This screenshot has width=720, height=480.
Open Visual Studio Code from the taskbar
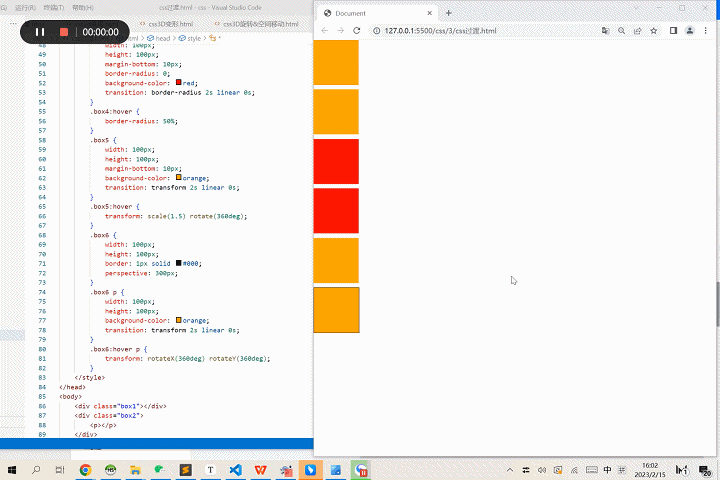[236, 470]
